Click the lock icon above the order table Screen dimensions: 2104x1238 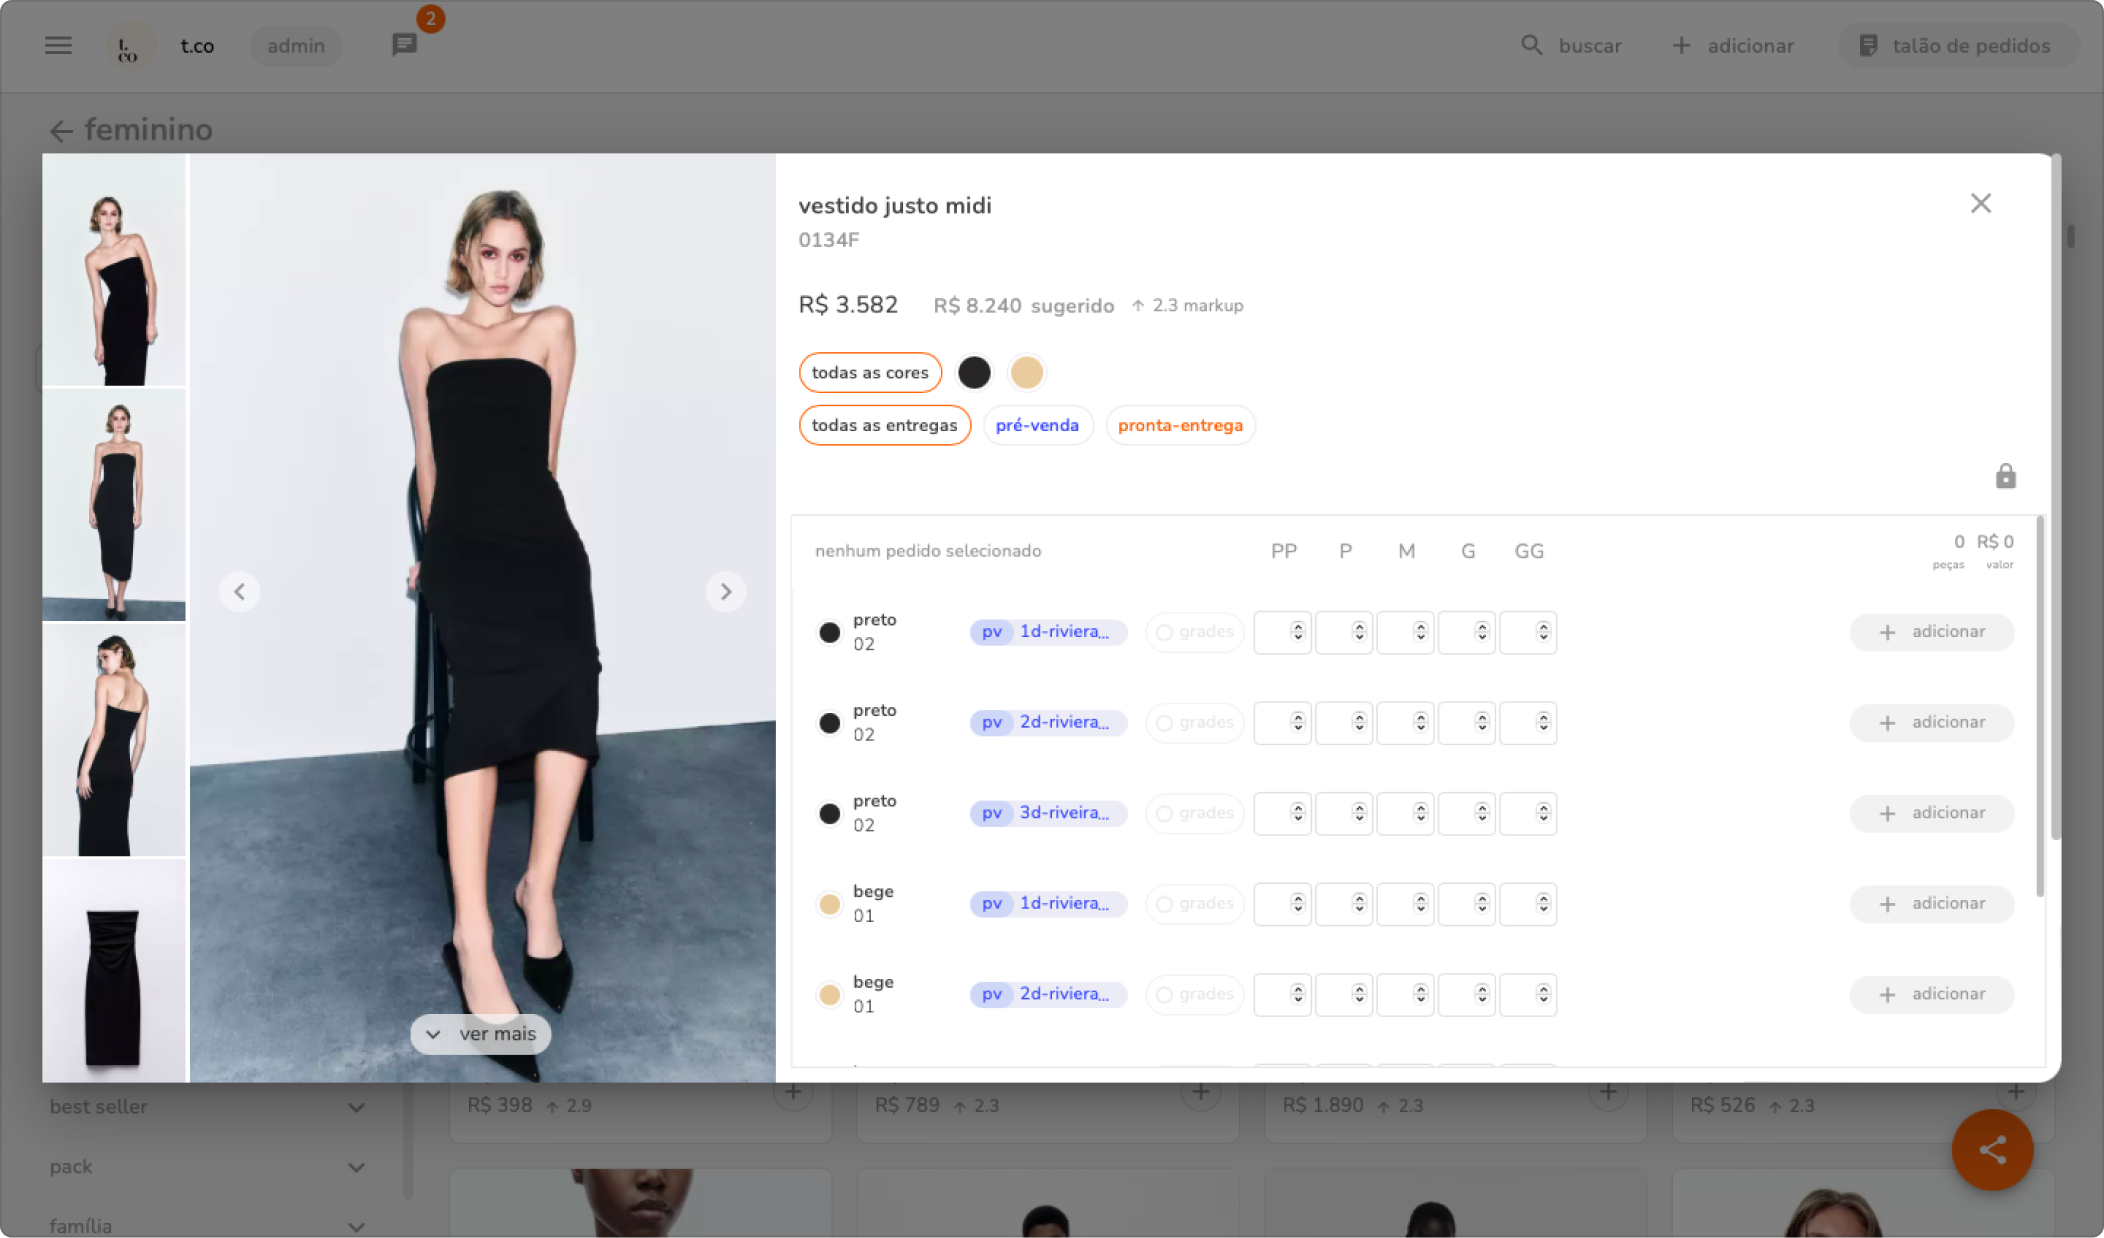tap(2005, 476)
